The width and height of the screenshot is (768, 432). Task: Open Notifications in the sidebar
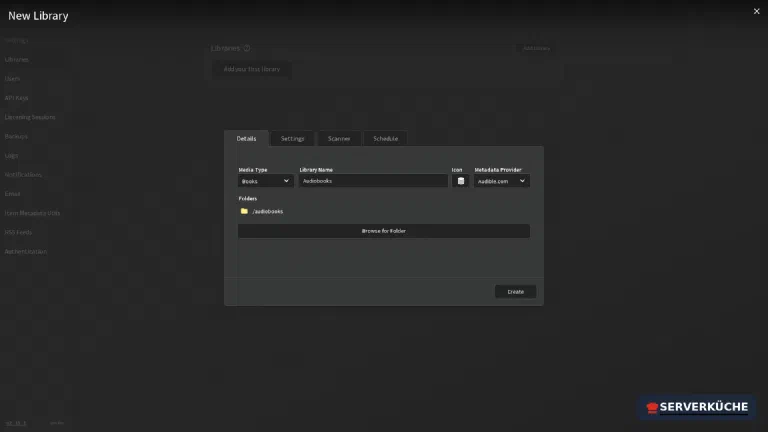click(23, 174)
